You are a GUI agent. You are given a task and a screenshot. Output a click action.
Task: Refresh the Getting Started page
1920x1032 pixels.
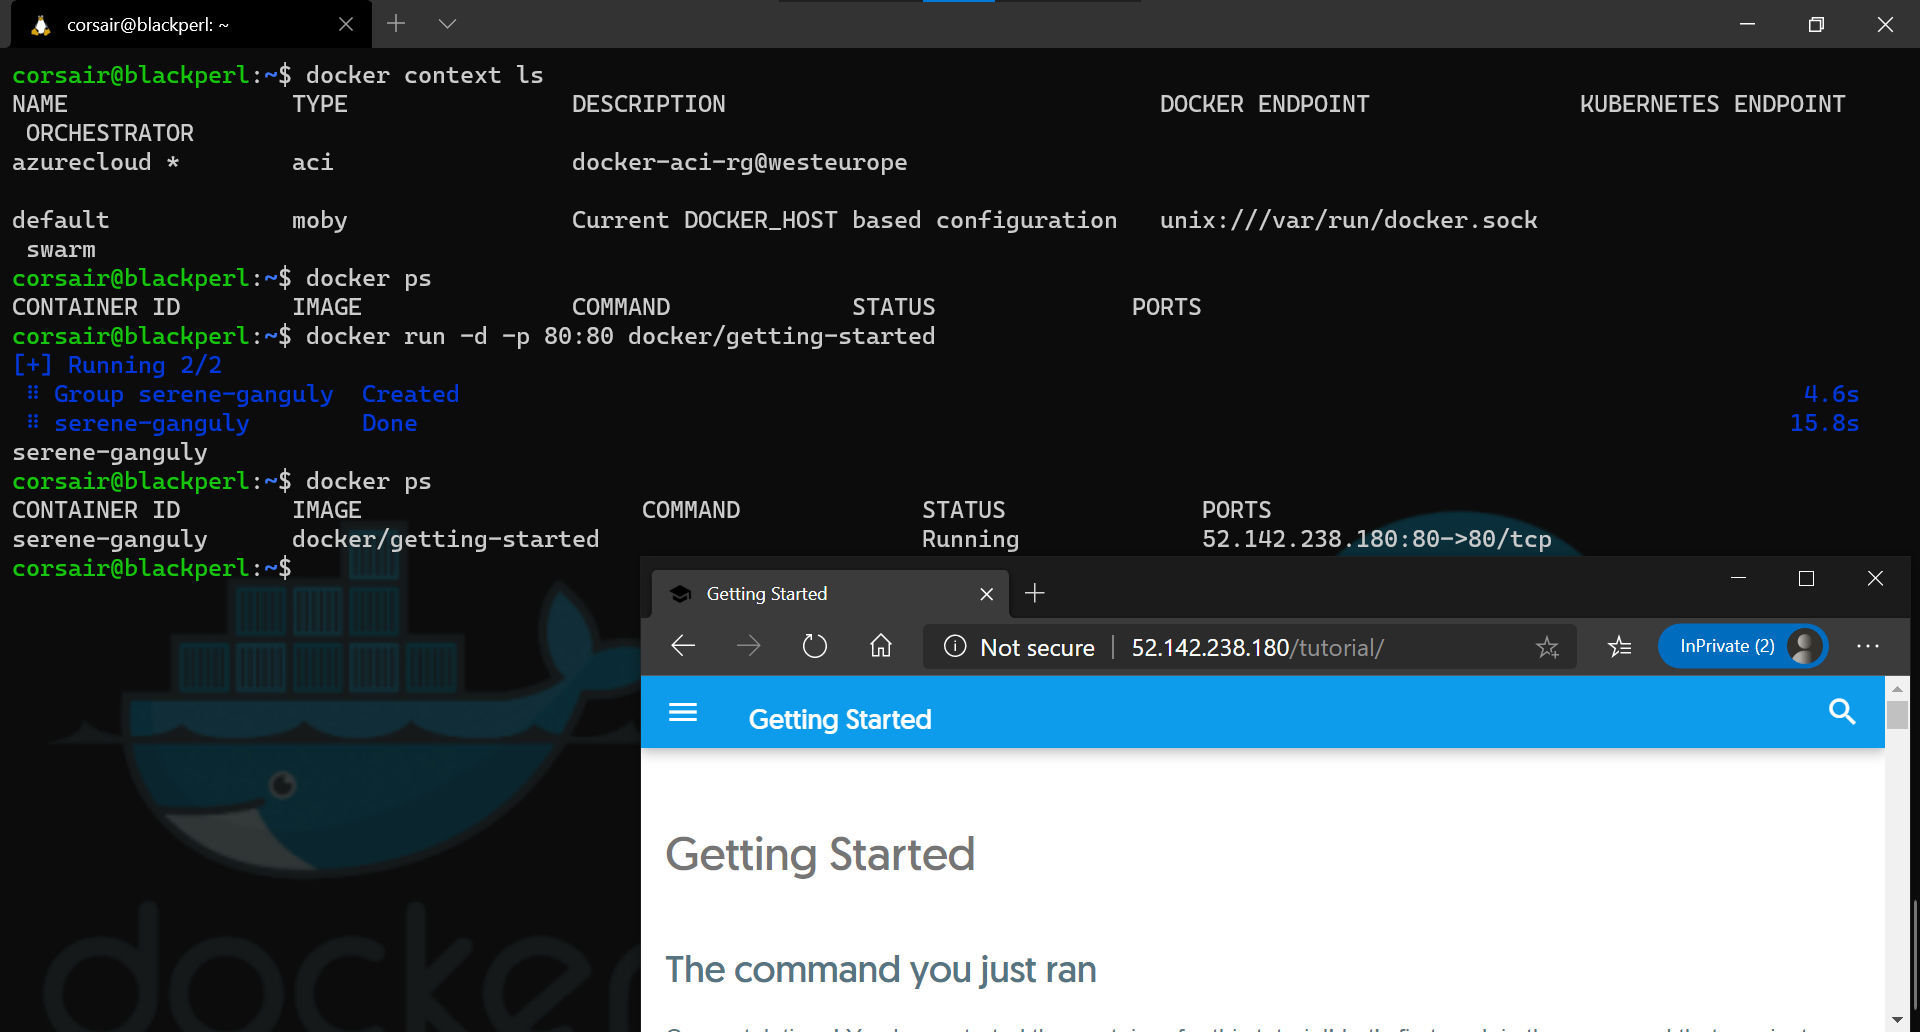coord(815,647)
